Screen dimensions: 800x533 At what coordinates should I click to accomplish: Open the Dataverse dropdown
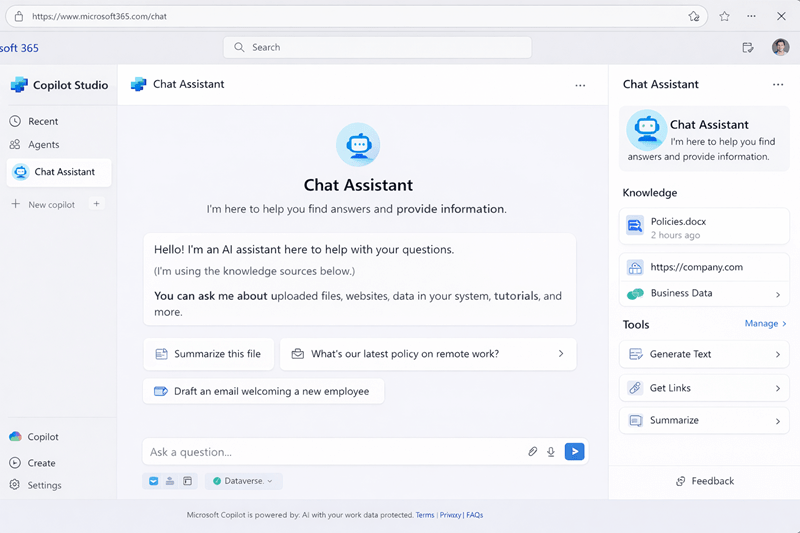[x=244, y=481]
